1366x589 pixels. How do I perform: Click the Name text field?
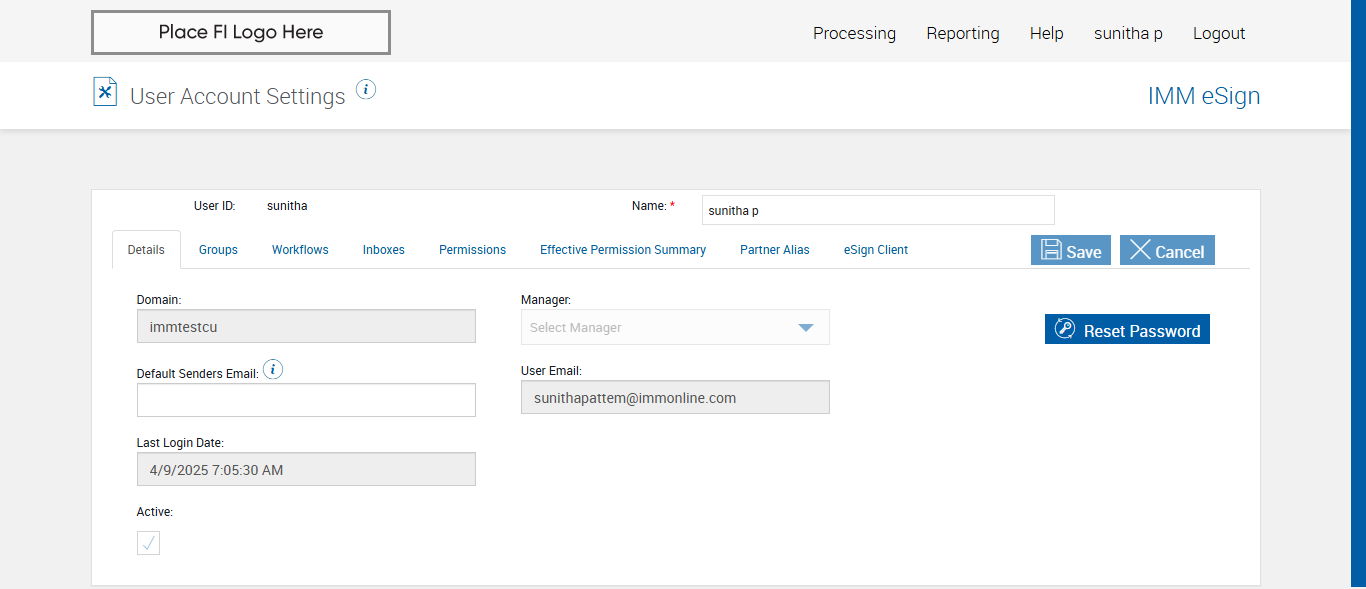click(878, 210)
